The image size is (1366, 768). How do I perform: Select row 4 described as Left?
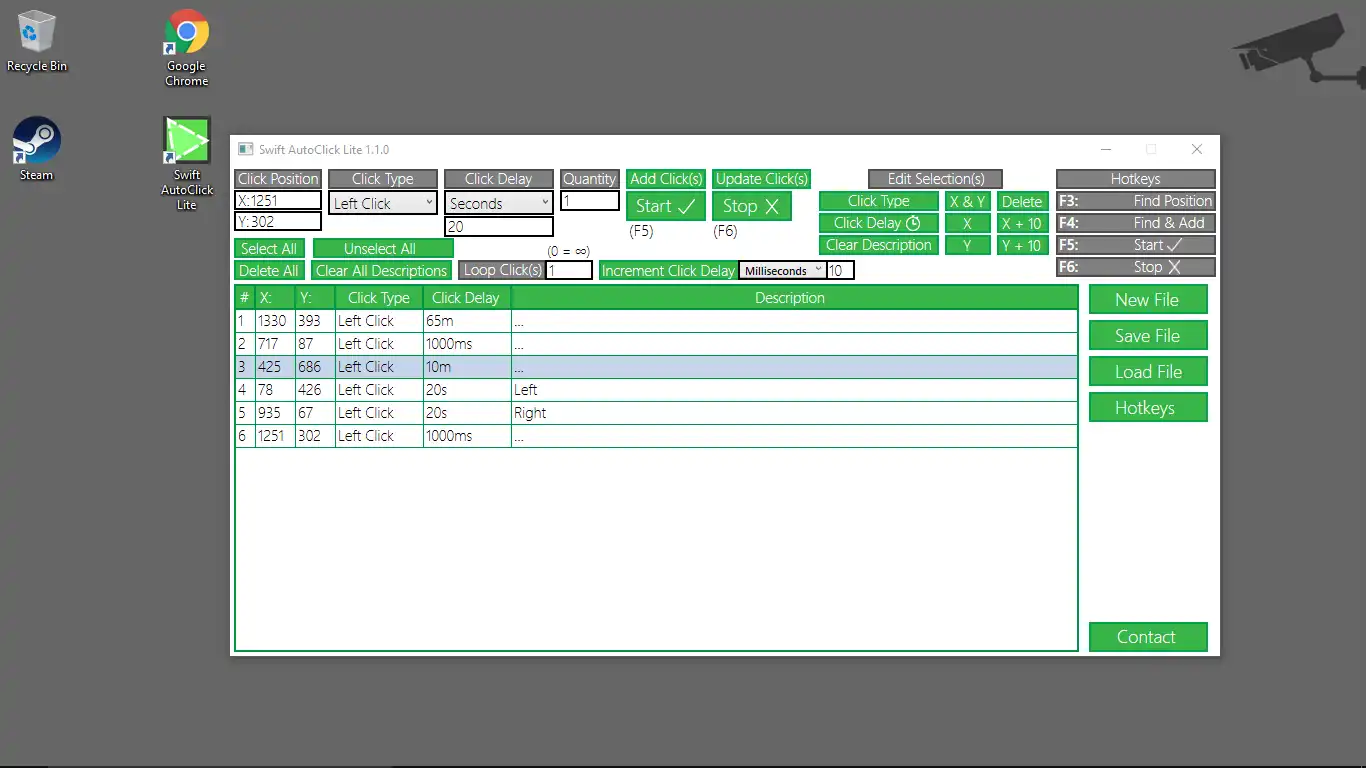(656, 390)
